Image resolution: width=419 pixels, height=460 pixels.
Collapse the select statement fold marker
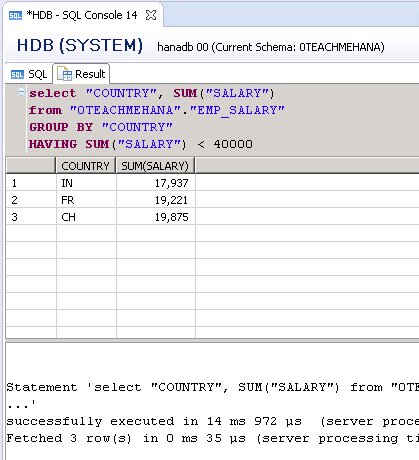pyautogui.click(x=21, y=91)
